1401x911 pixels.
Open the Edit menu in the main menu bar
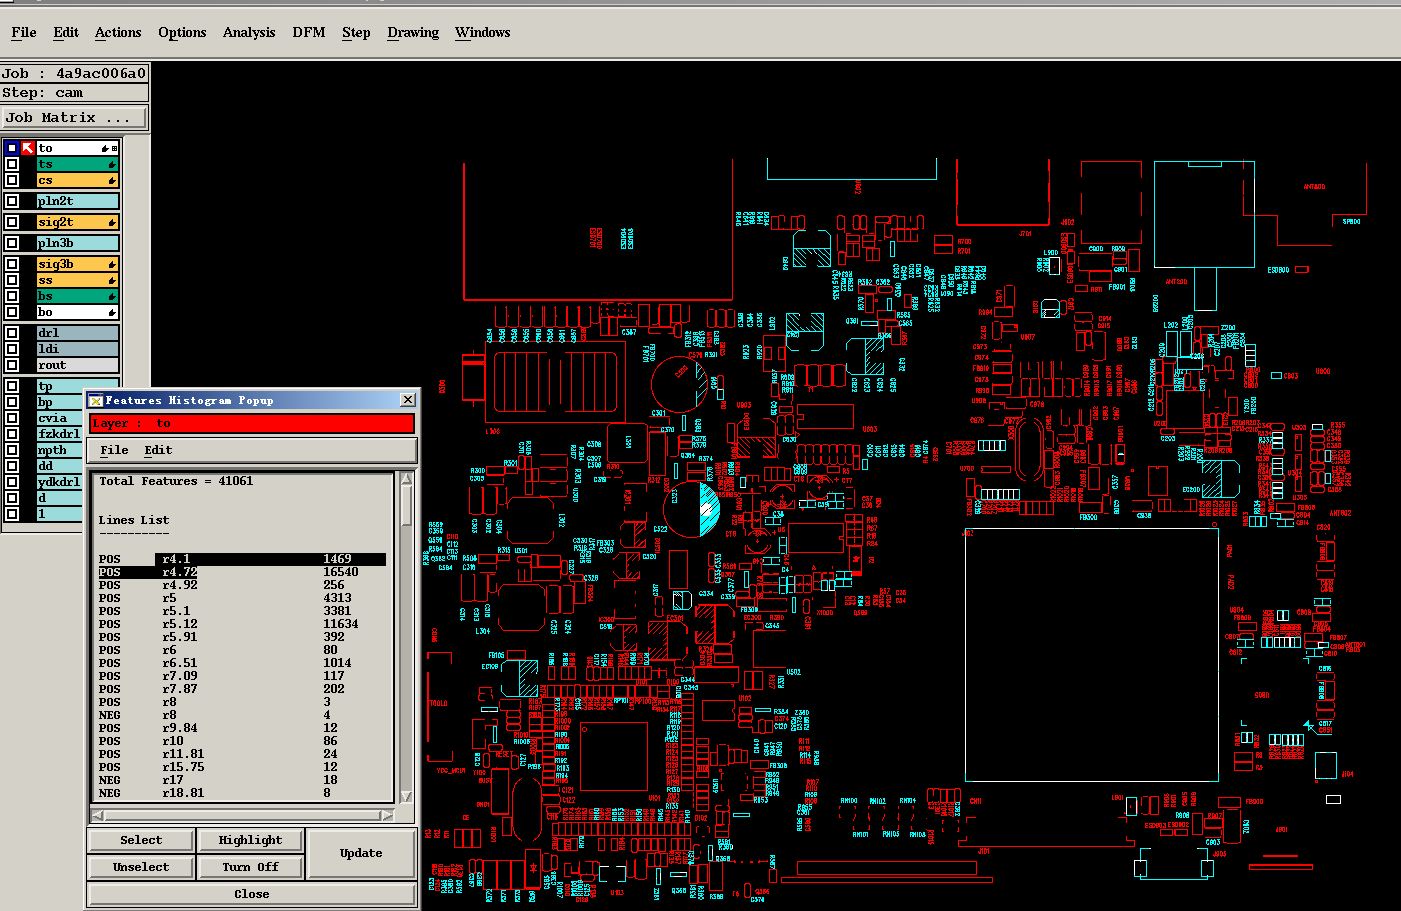click(x=66, y=32)
